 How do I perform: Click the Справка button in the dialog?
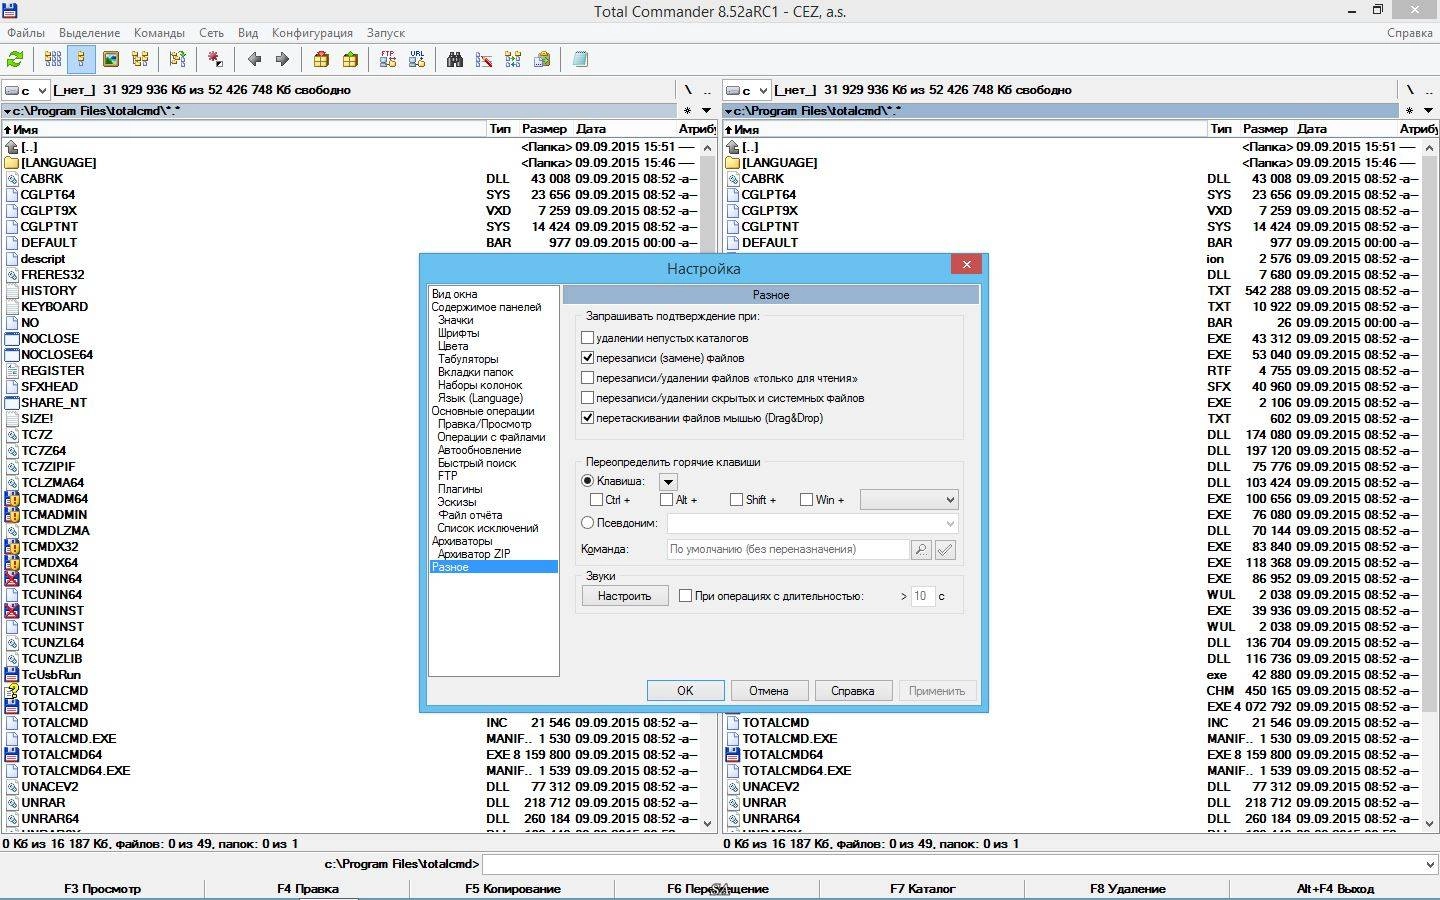853,691
